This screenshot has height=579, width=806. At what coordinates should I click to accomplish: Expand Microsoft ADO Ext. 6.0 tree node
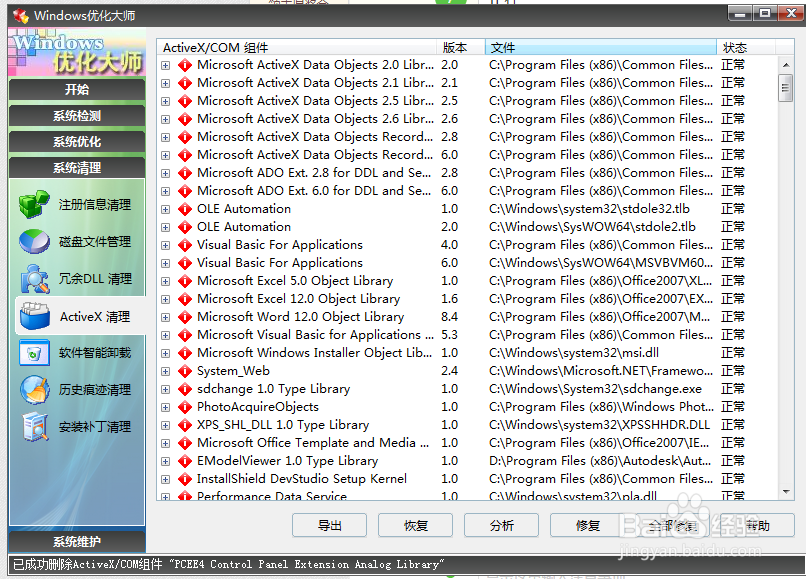coord(166,191)
